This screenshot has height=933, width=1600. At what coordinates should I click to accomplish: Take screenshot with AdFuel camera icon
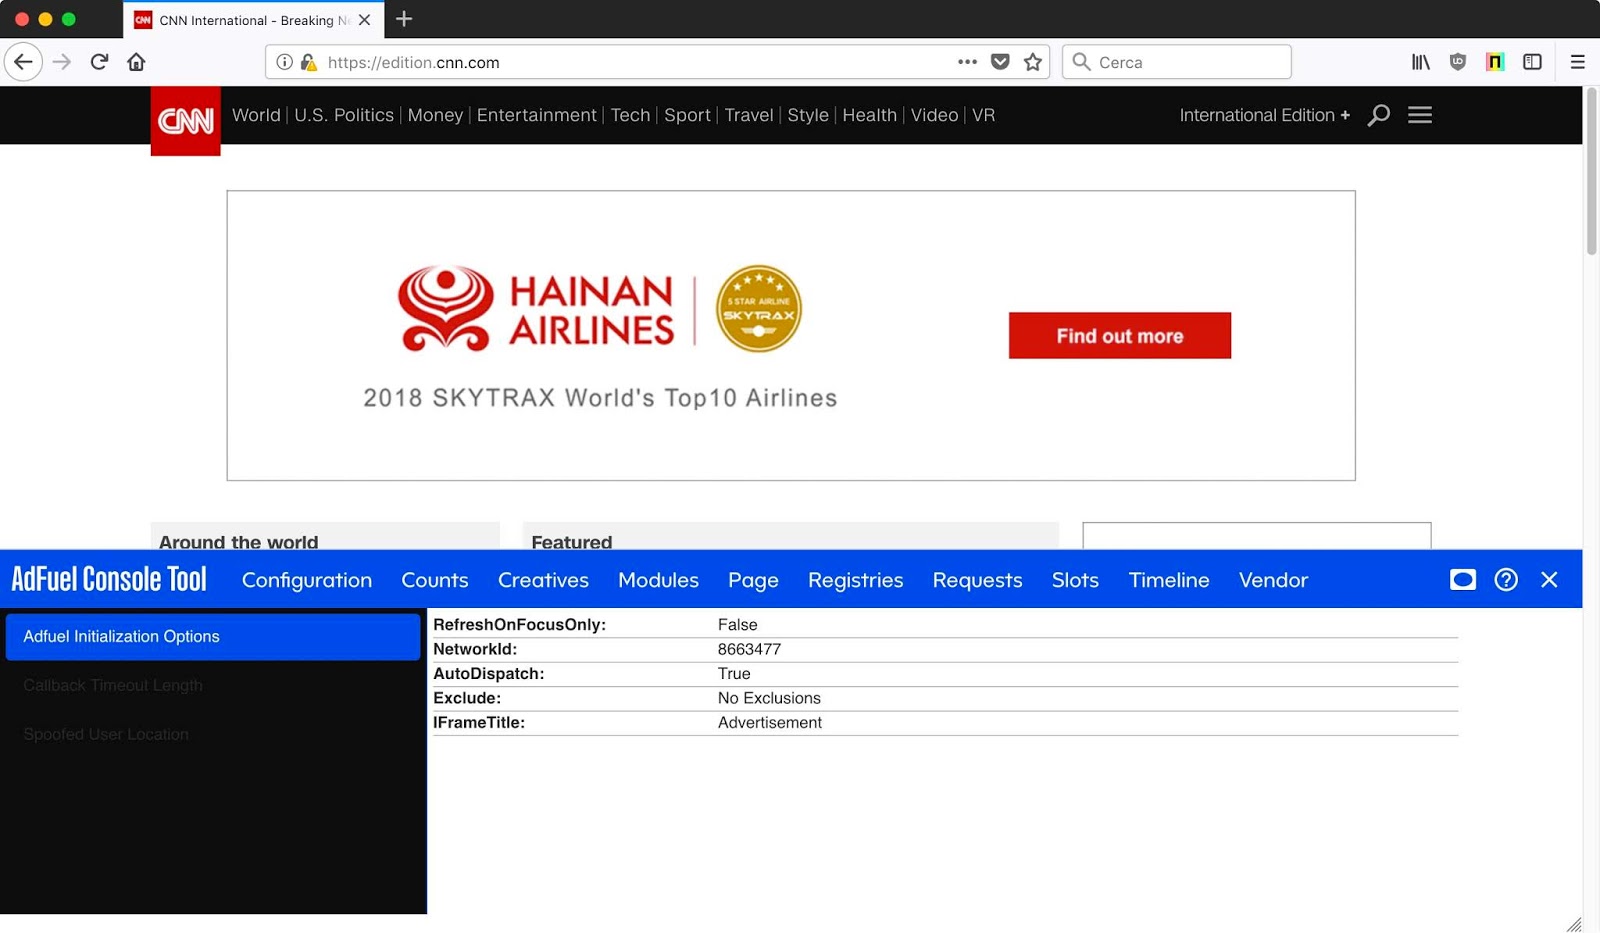(1463, 580)
